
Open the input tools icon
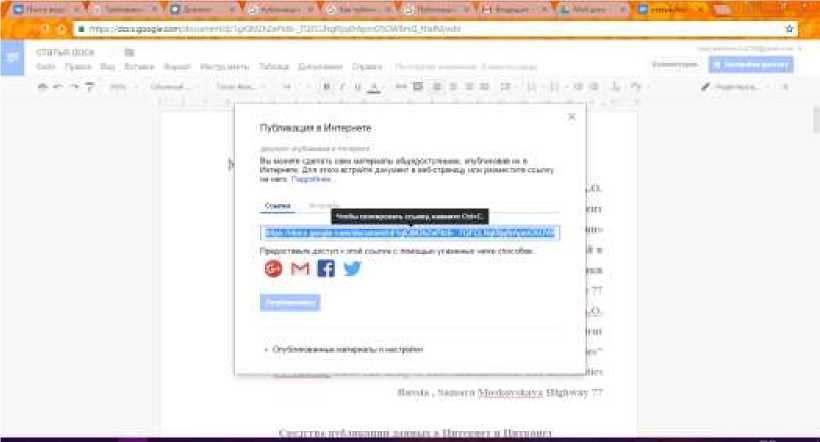pos(636,87)
